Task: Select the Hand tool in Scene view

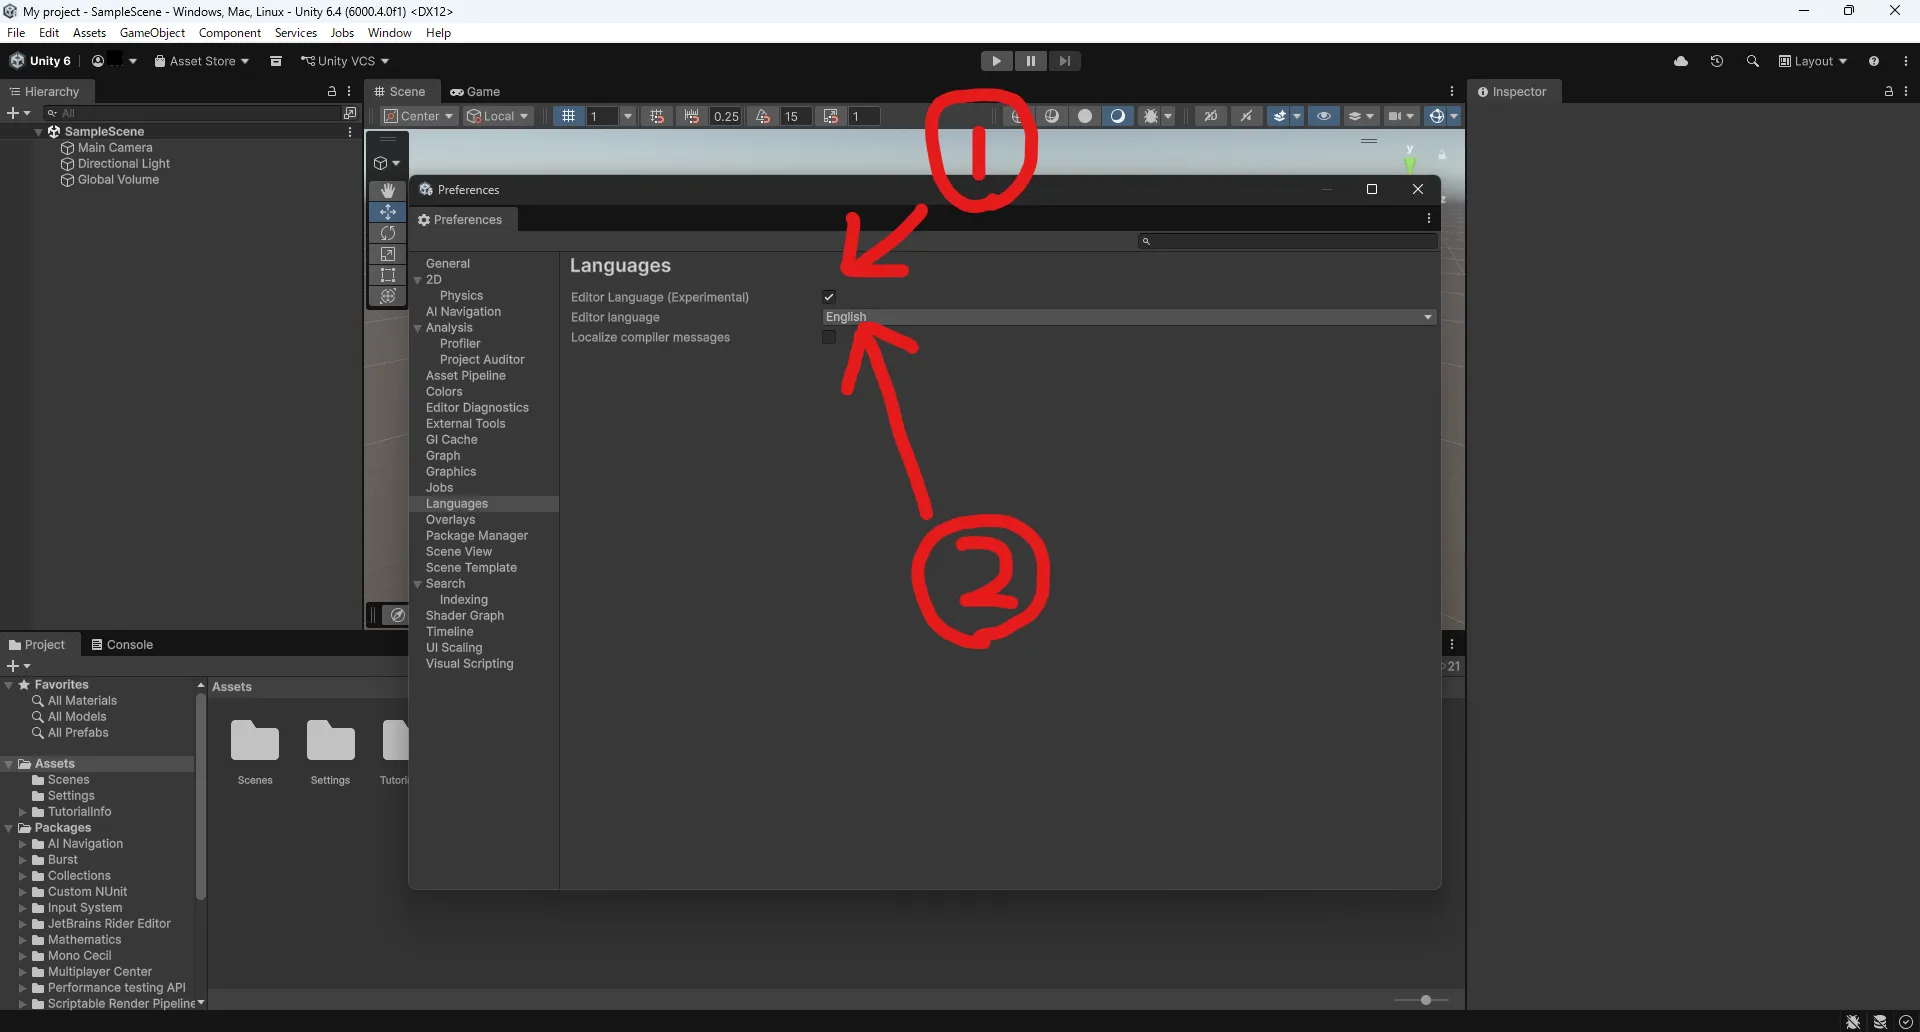Action: point(387,190)
